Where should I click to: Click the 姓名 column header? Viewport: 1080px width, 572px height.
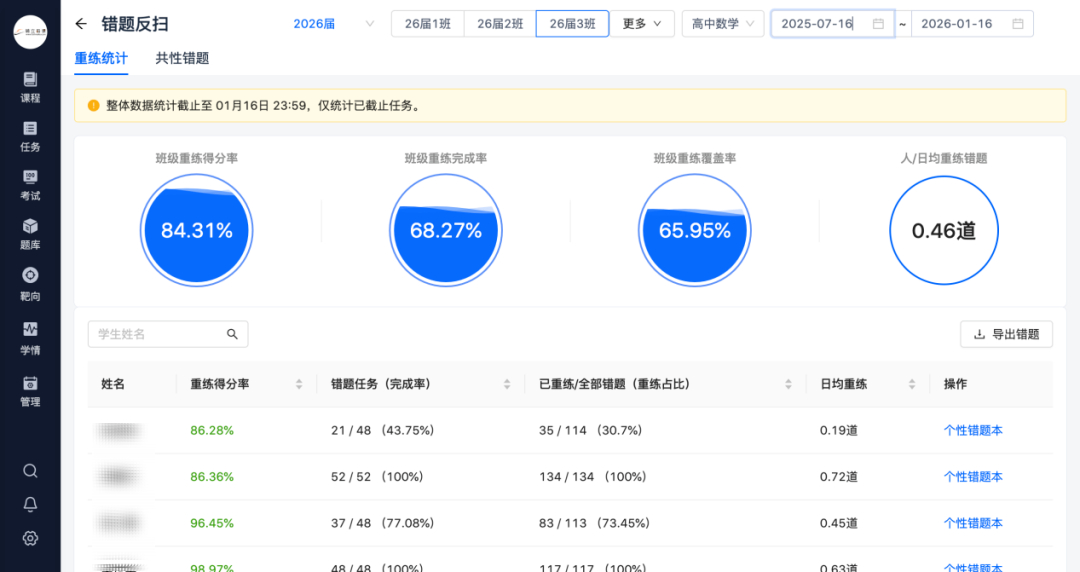click(x=113, y=384)
